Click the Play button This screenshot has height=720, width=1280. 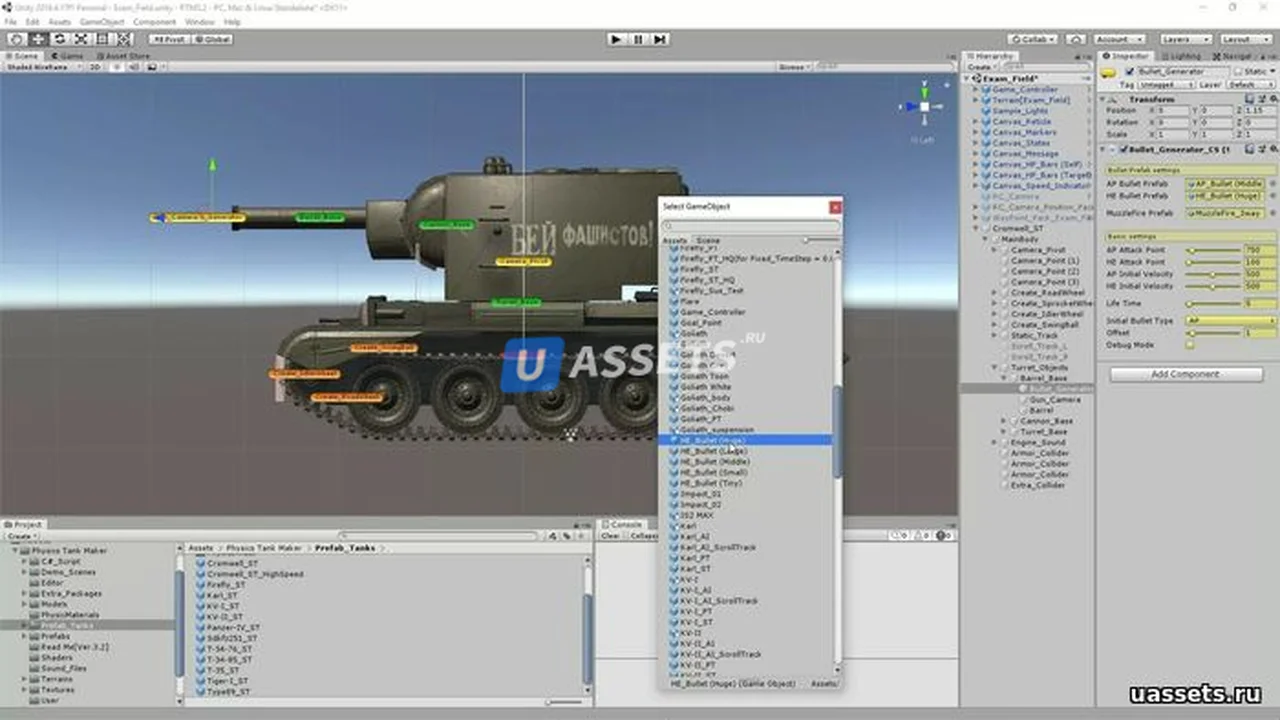[617, 39]
